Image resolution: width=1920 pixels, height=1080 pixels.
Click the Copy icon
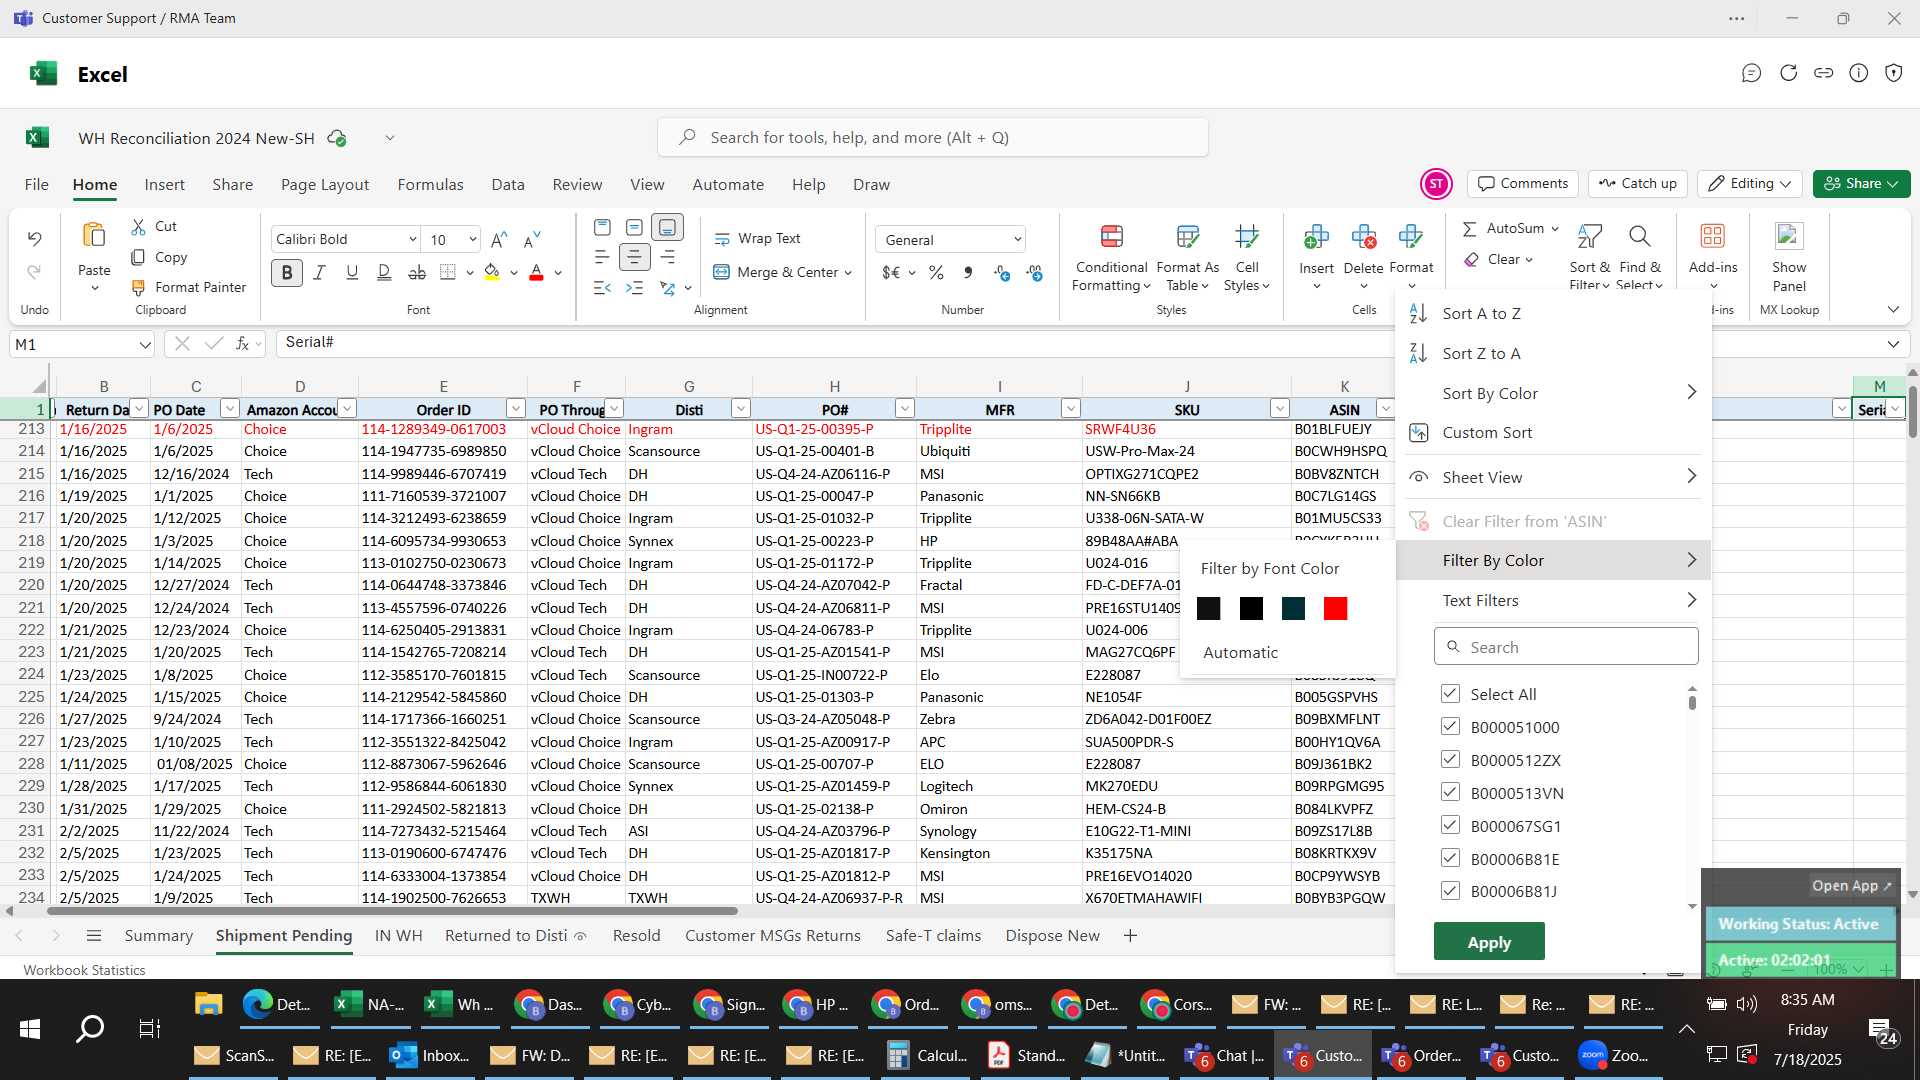(139, 257)
